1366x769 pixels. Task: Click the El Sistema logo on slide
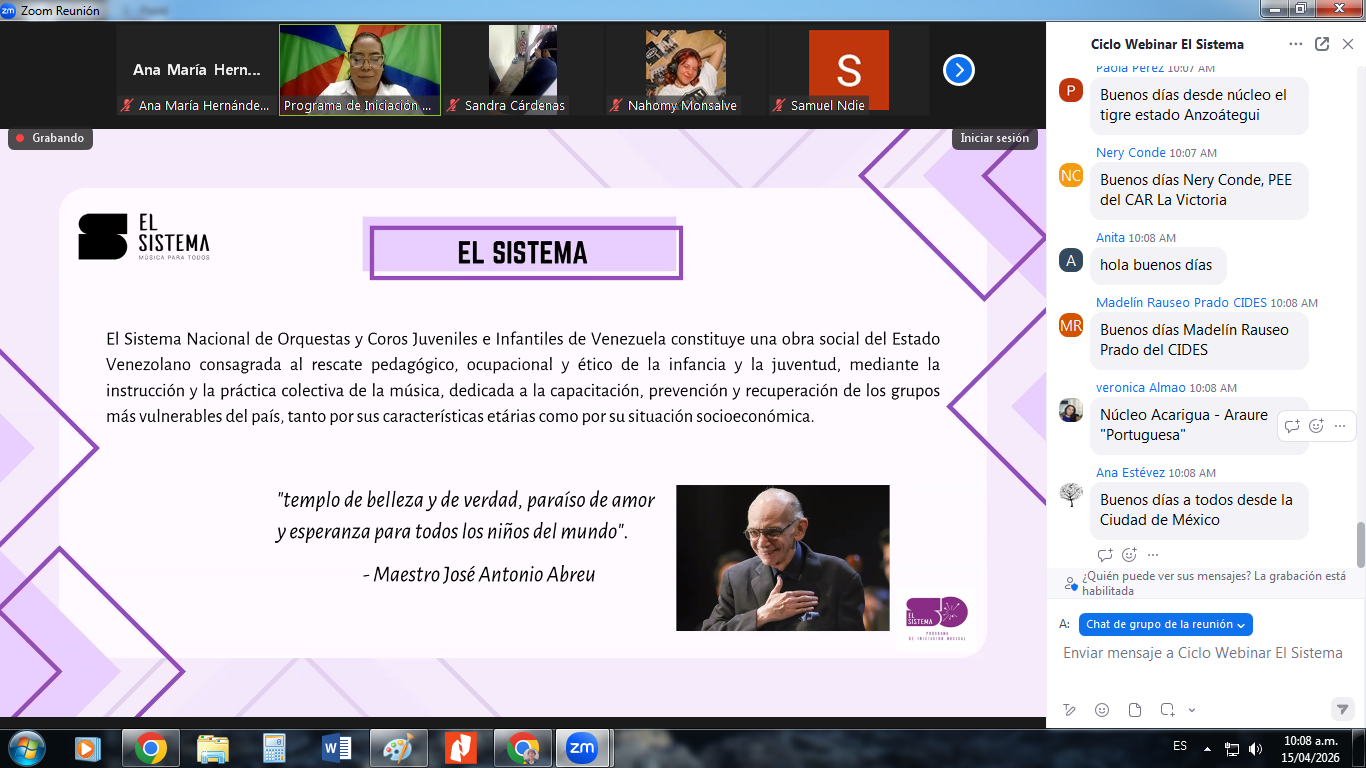pos(144,237)
